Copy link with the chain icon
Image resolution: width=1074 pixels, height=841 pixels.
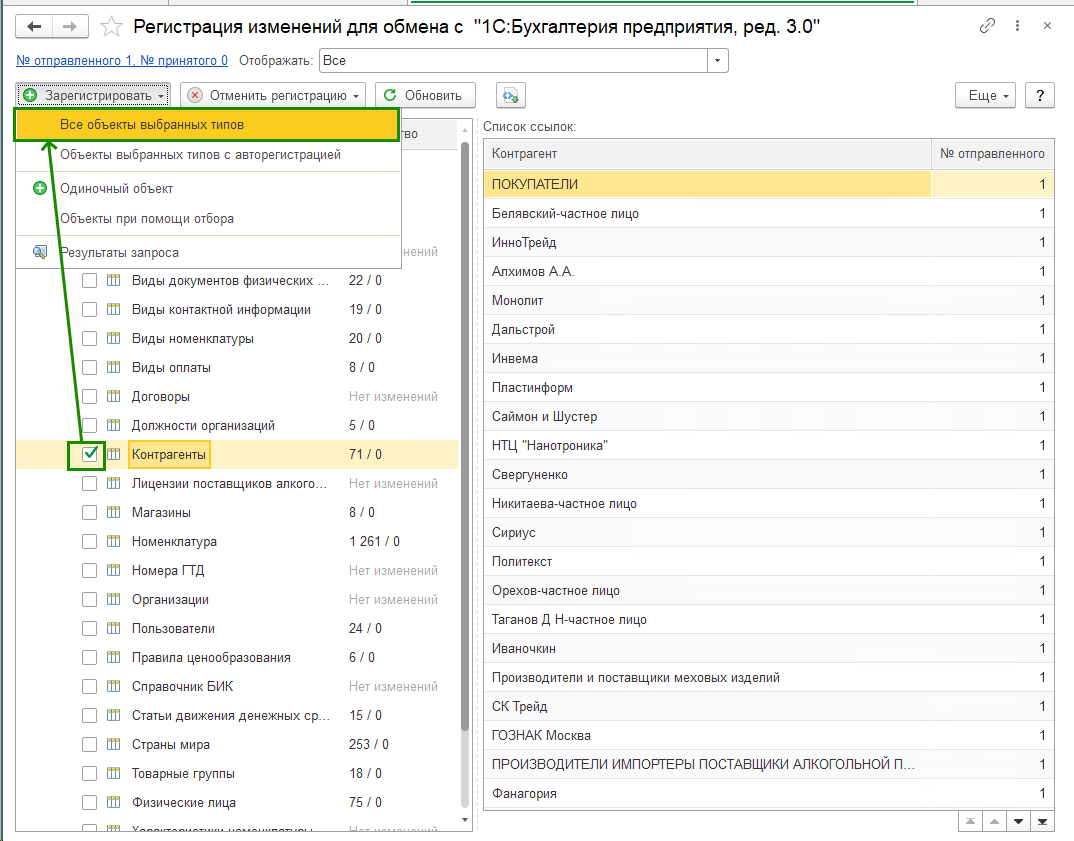(987, 26)
